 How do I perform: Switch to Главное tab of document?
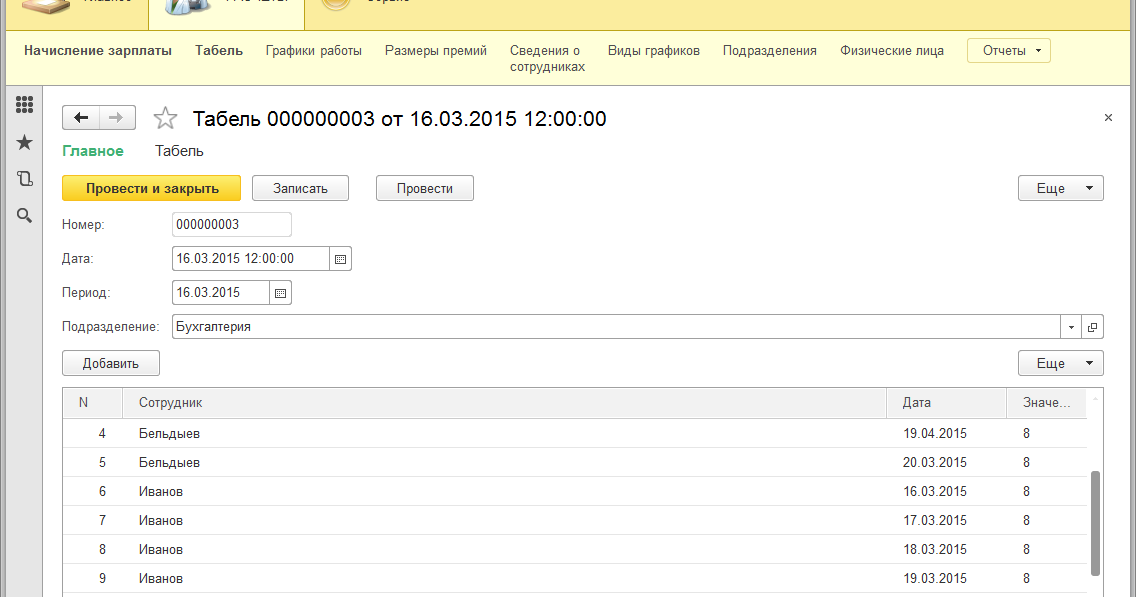pyautogui.click(x=93, y=151)
